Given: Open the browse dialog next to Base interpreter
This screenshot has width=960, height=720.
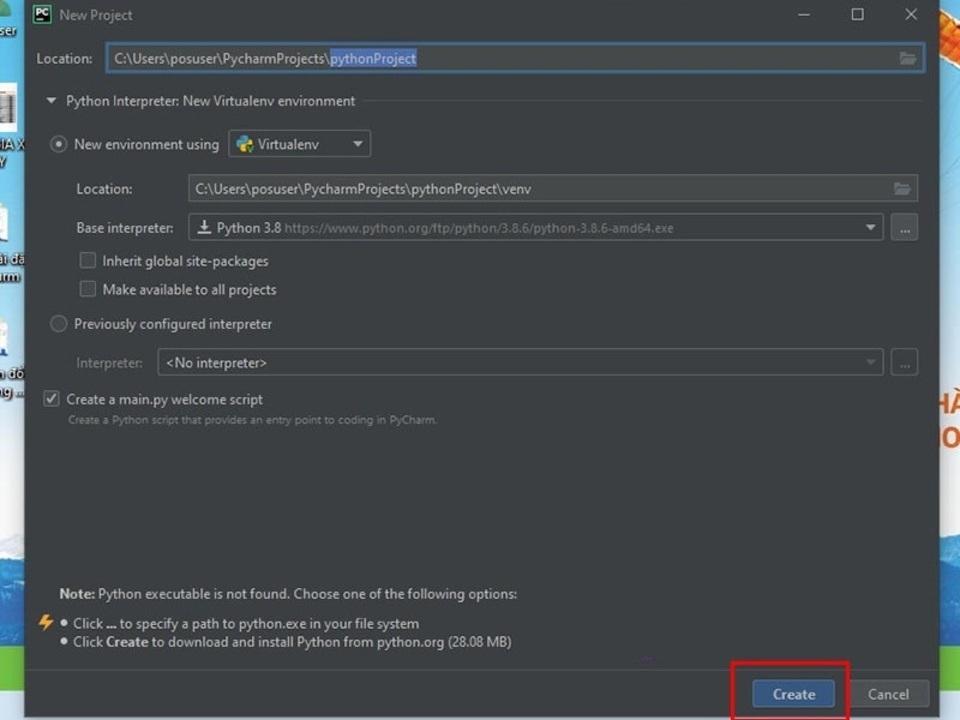Looking at the screenshot, I should pyautogui.click(x=904, y=227).
